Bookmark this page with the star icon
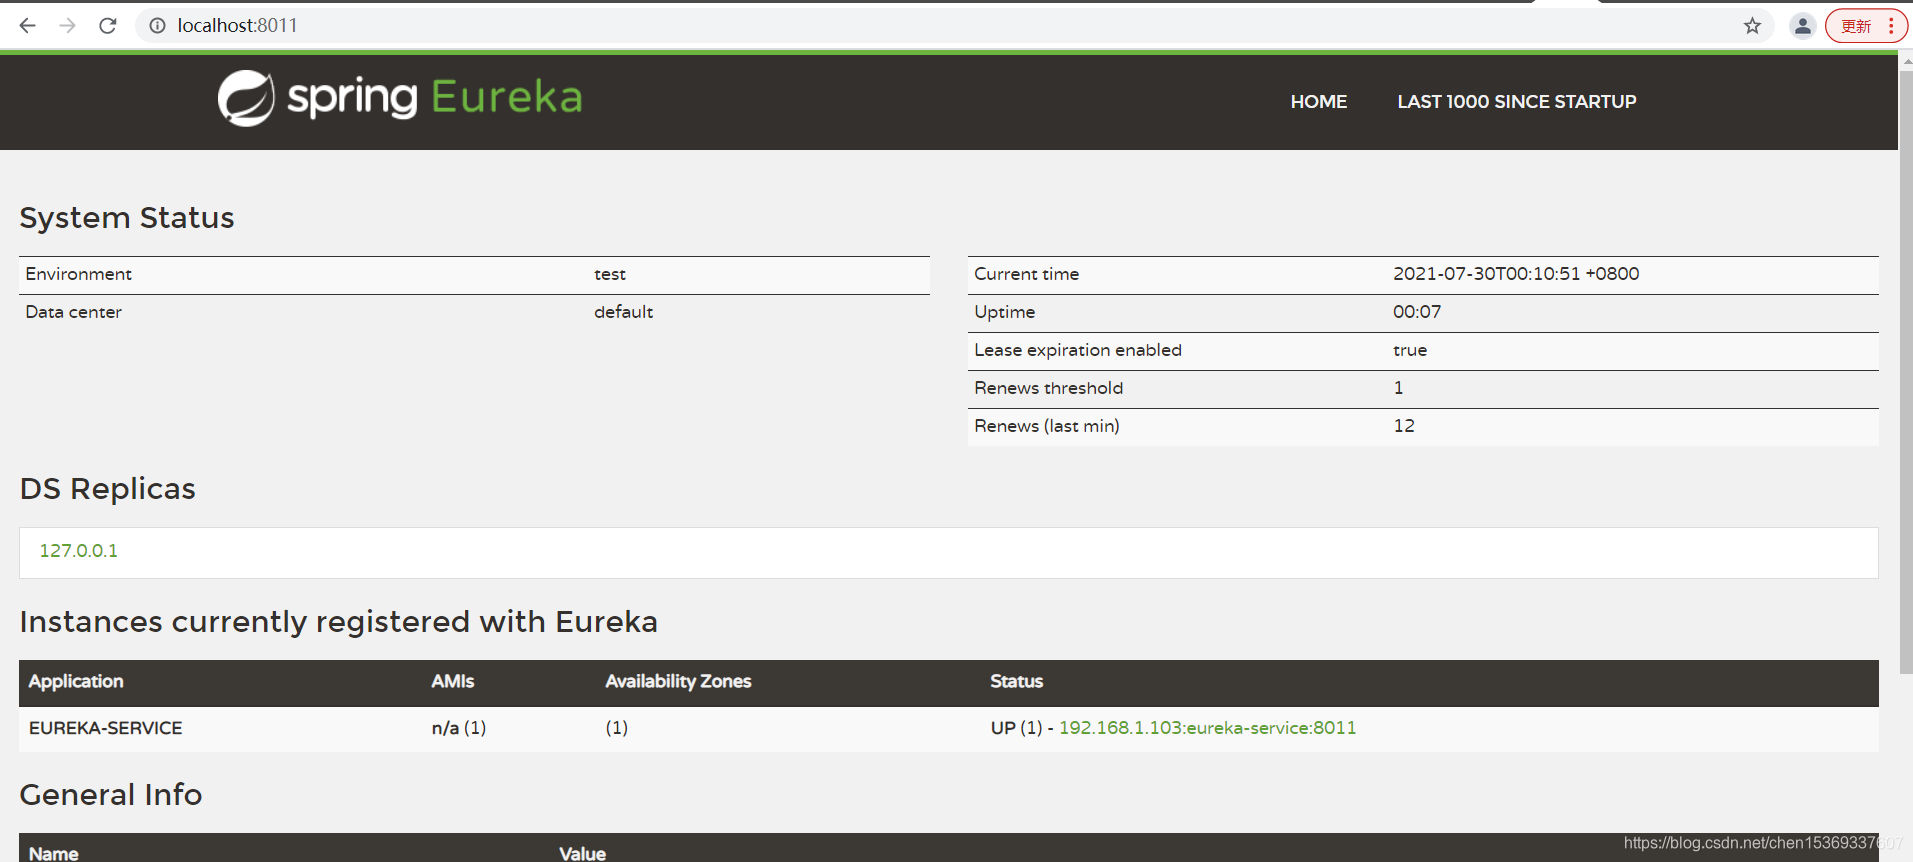1913x862 pixels. tap(1752, 26)
